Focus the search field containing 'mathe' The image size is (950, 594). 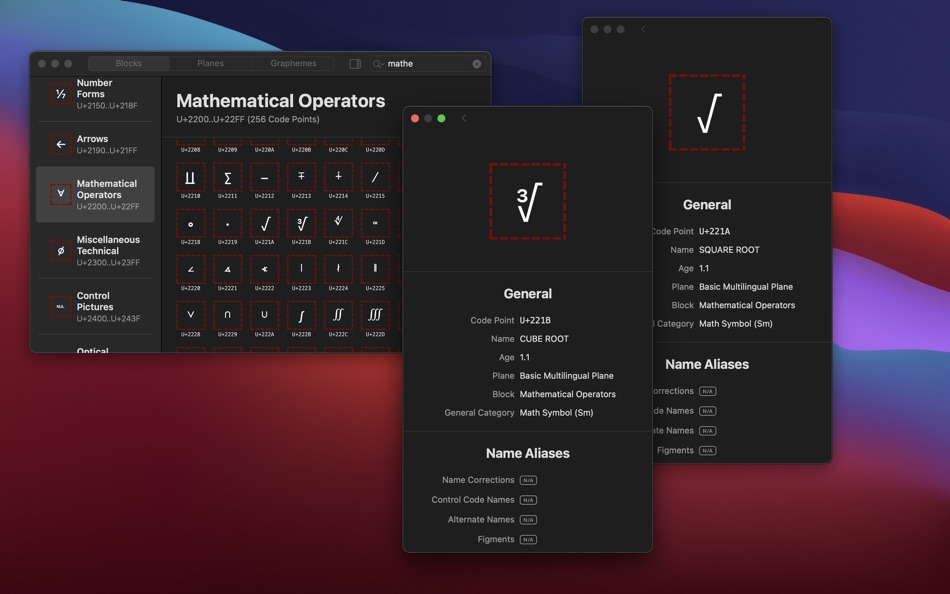point(428,64)
